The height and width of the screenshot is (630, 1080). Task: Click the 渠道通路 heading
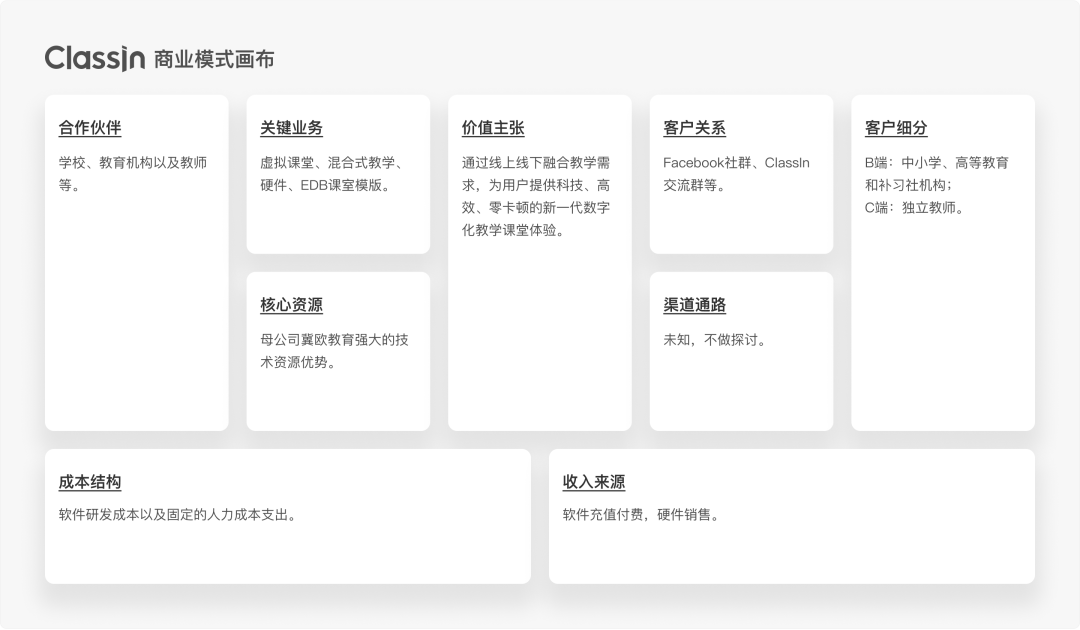[694, 305]
